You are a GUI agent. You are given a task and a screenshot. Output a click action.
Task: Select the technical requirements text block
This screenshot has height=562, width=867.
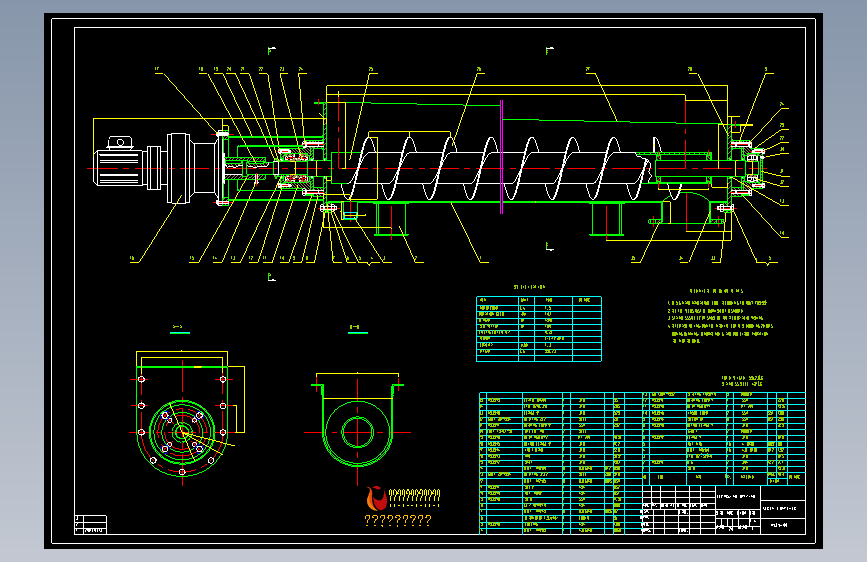[720, 316]
